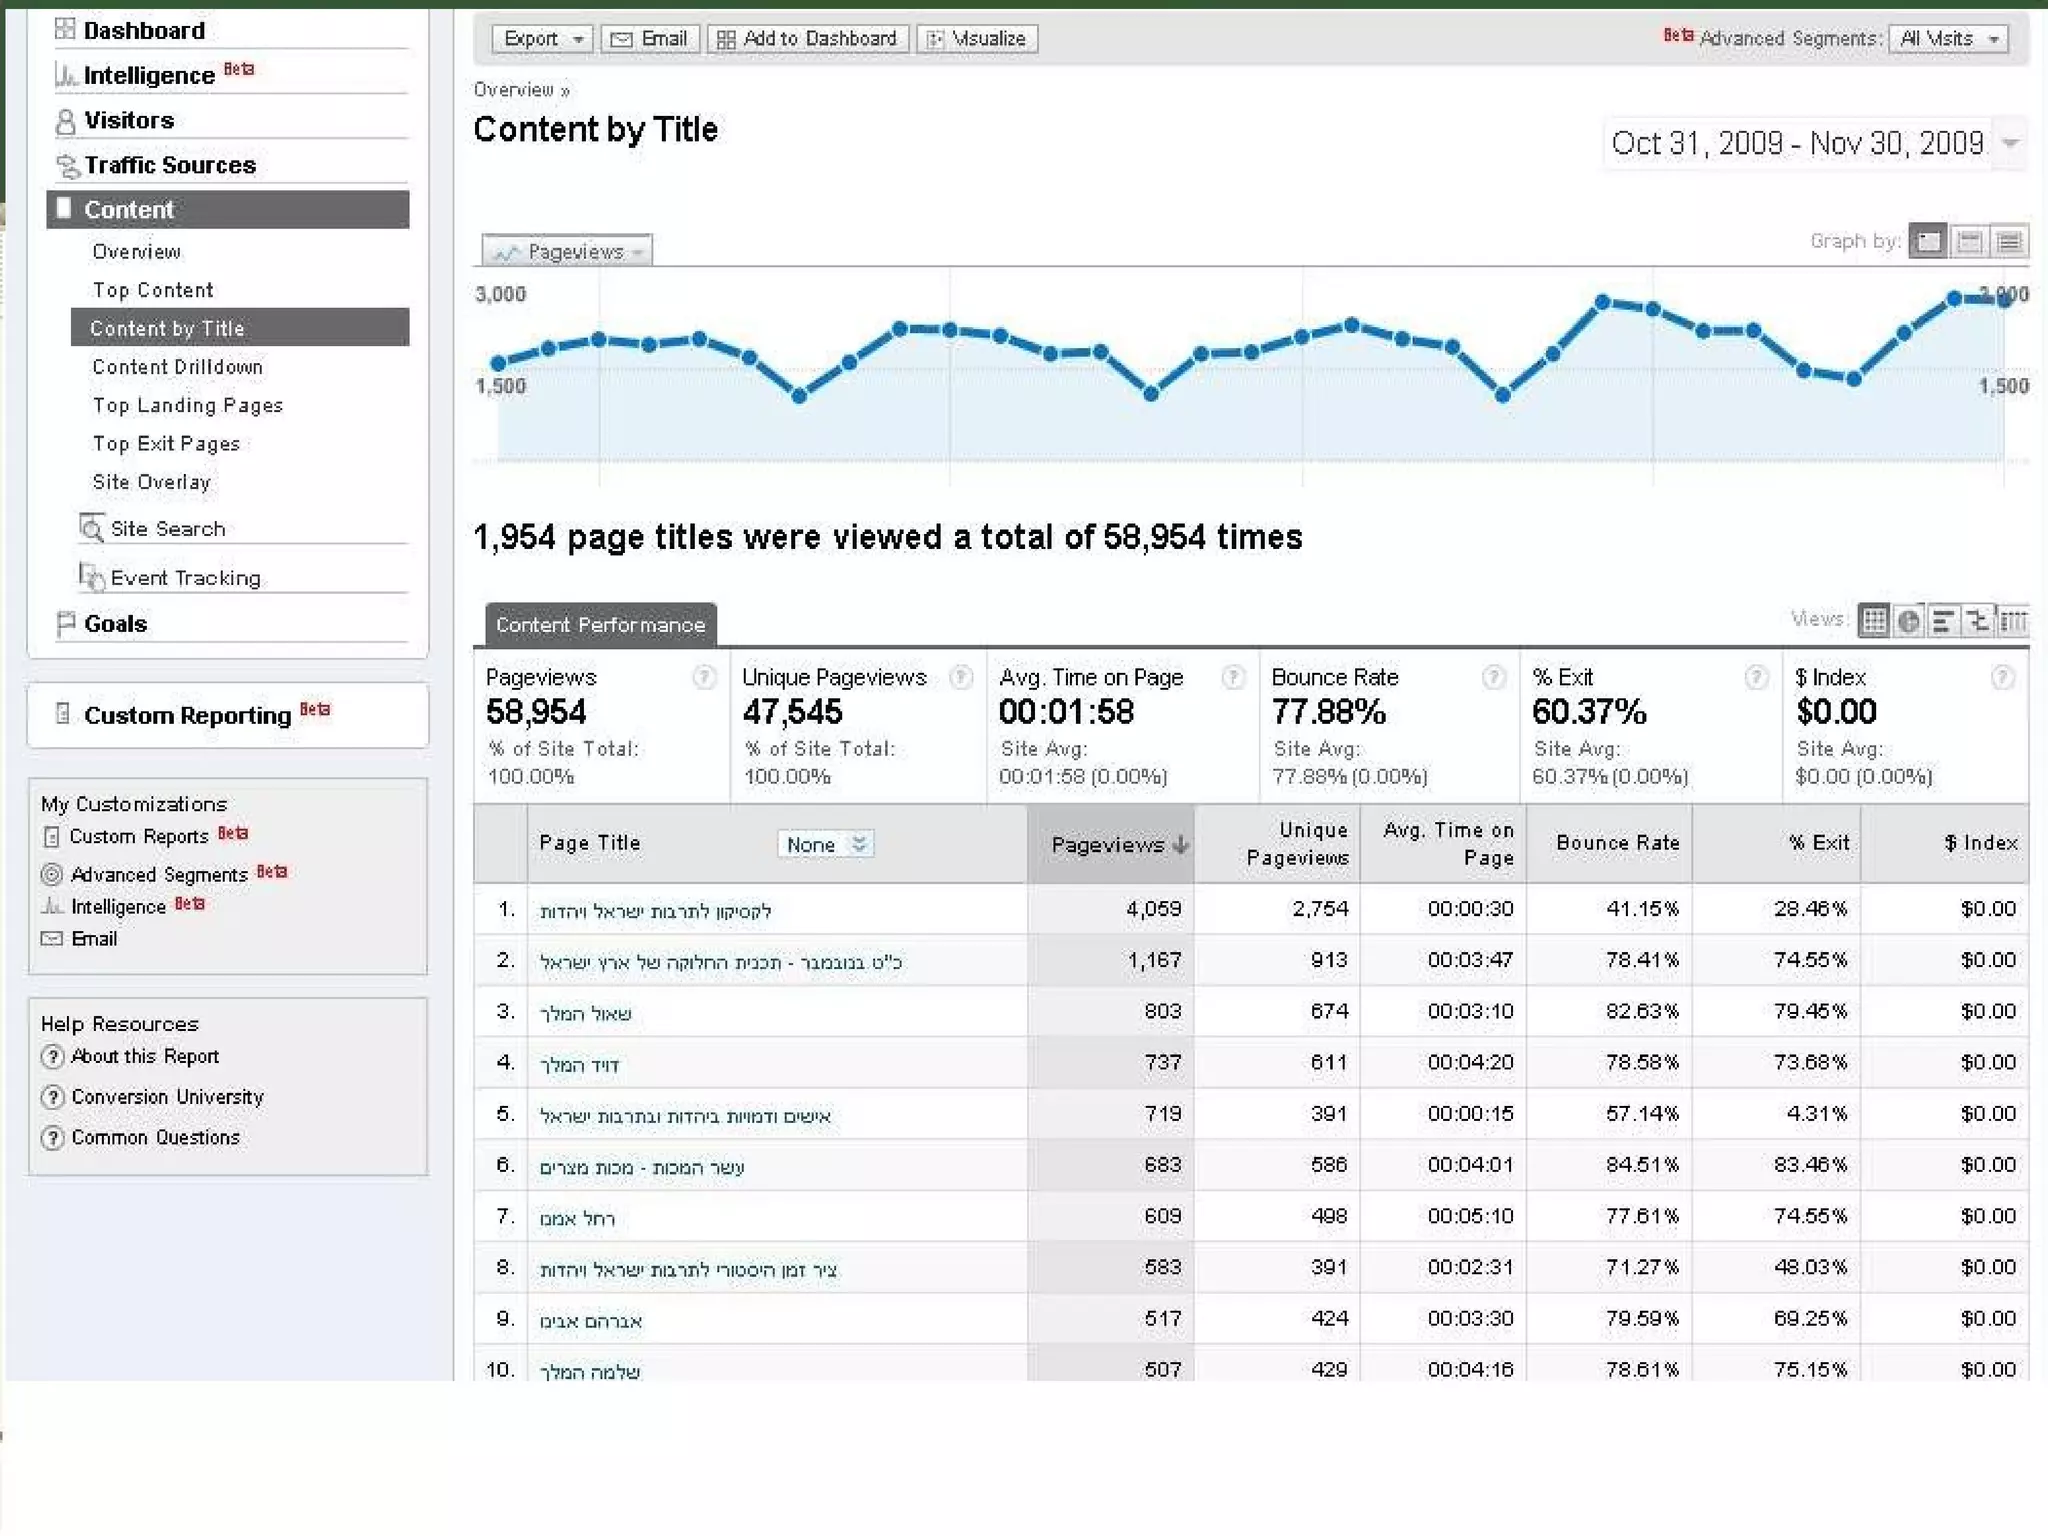Select the performance bar view icon

[1942, 621]
